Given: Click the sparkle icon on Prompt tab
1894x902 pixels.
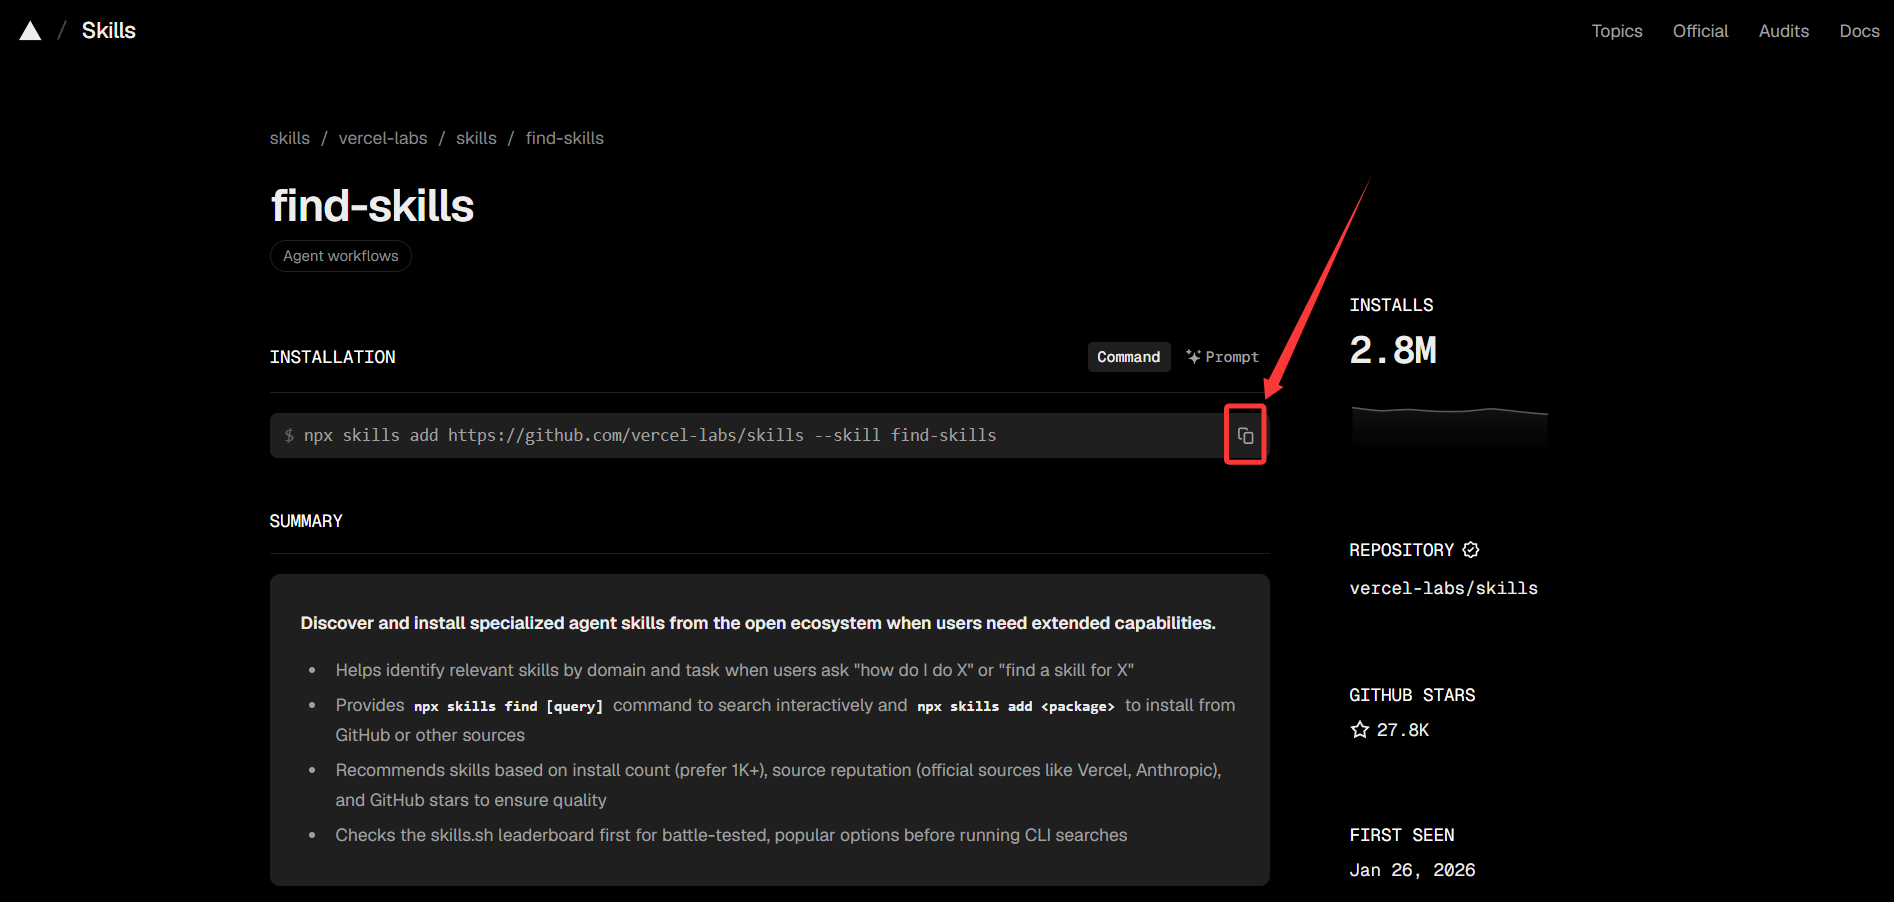Looking at the screenshot, I should pyautogui.click(x=1193, y=357).
